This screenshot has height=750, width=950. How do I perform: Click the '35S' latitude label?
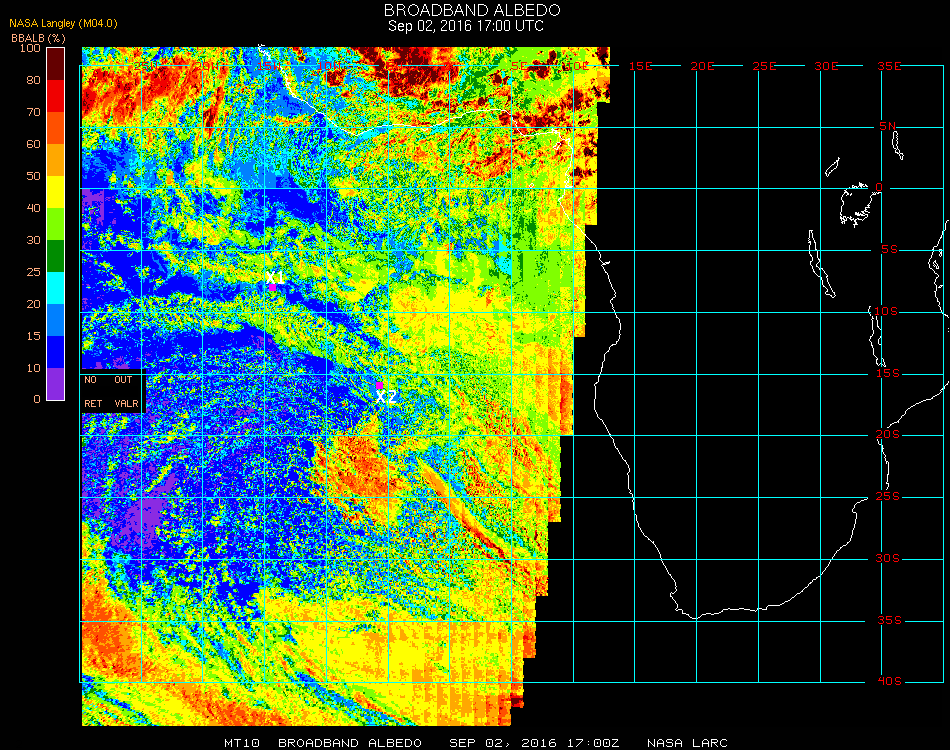[x=889, y=620]
